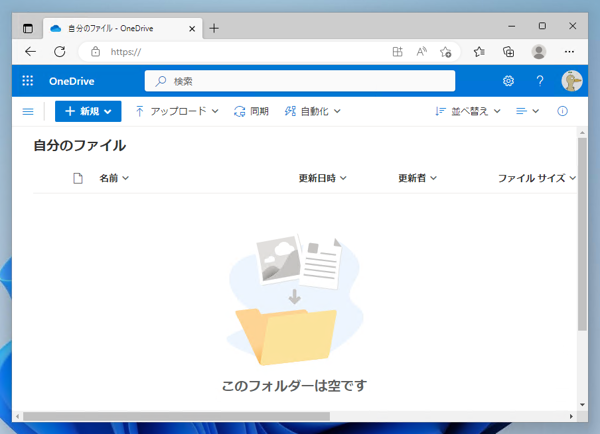Click the scroll down arrow
Viewport: 600px width, 434px height.
click(x=582, y=405)
